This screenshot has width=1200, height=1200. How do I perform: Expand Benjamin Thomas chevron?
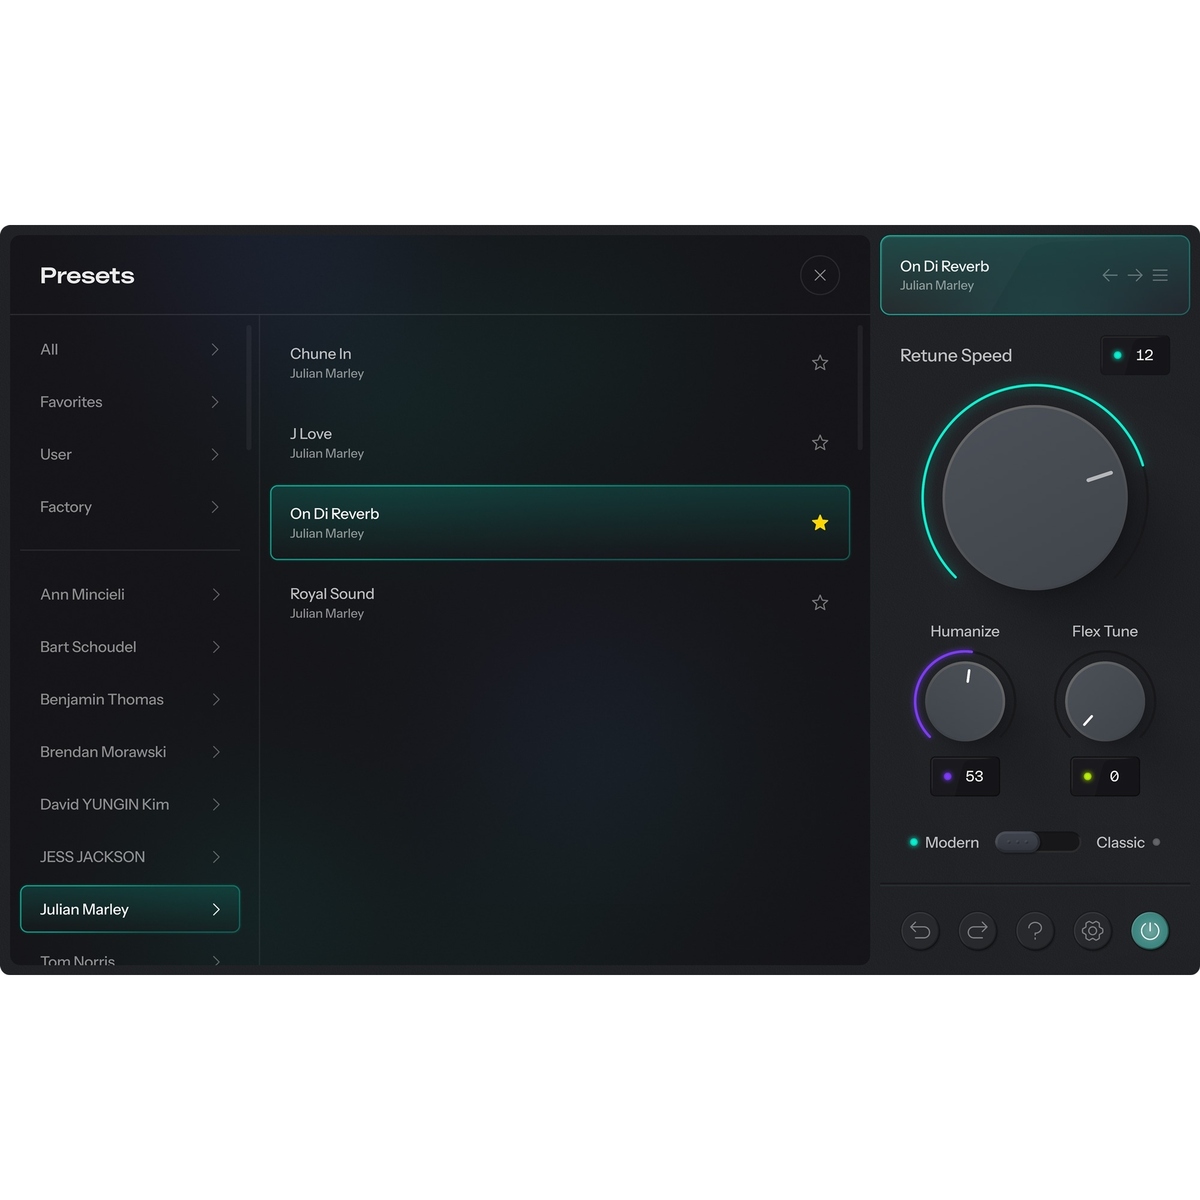215,699
